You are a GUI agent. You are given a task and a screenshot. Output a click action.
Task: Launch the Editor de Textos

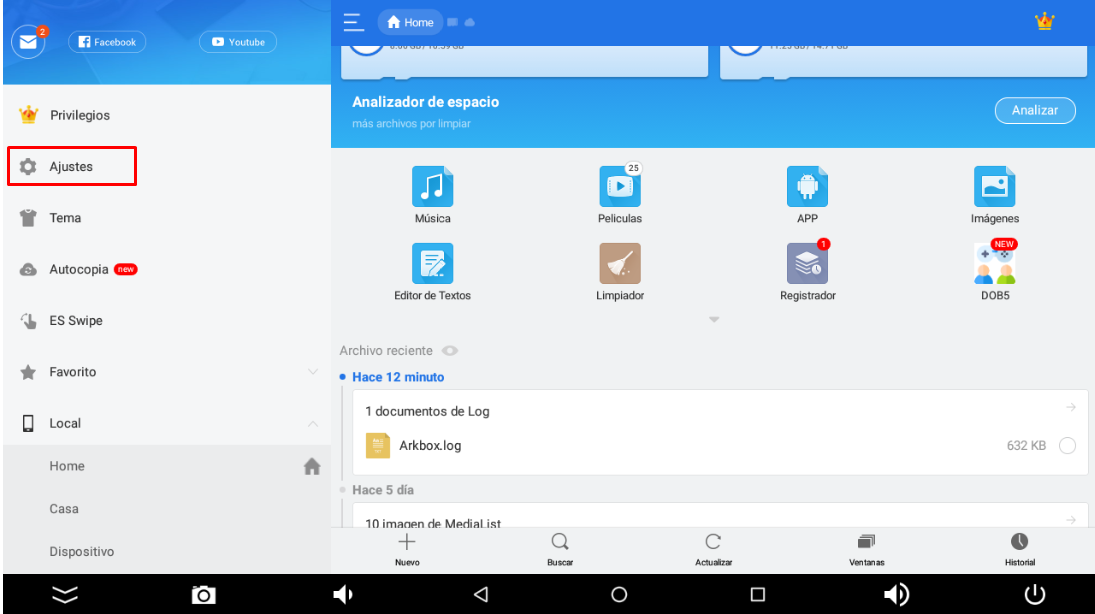point(432,264)
